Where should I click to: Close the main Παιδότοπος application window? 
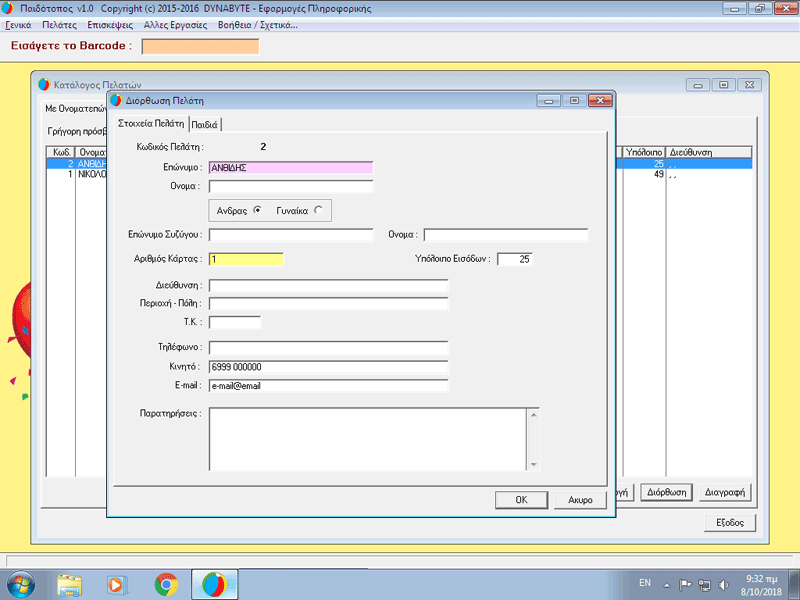786,8
